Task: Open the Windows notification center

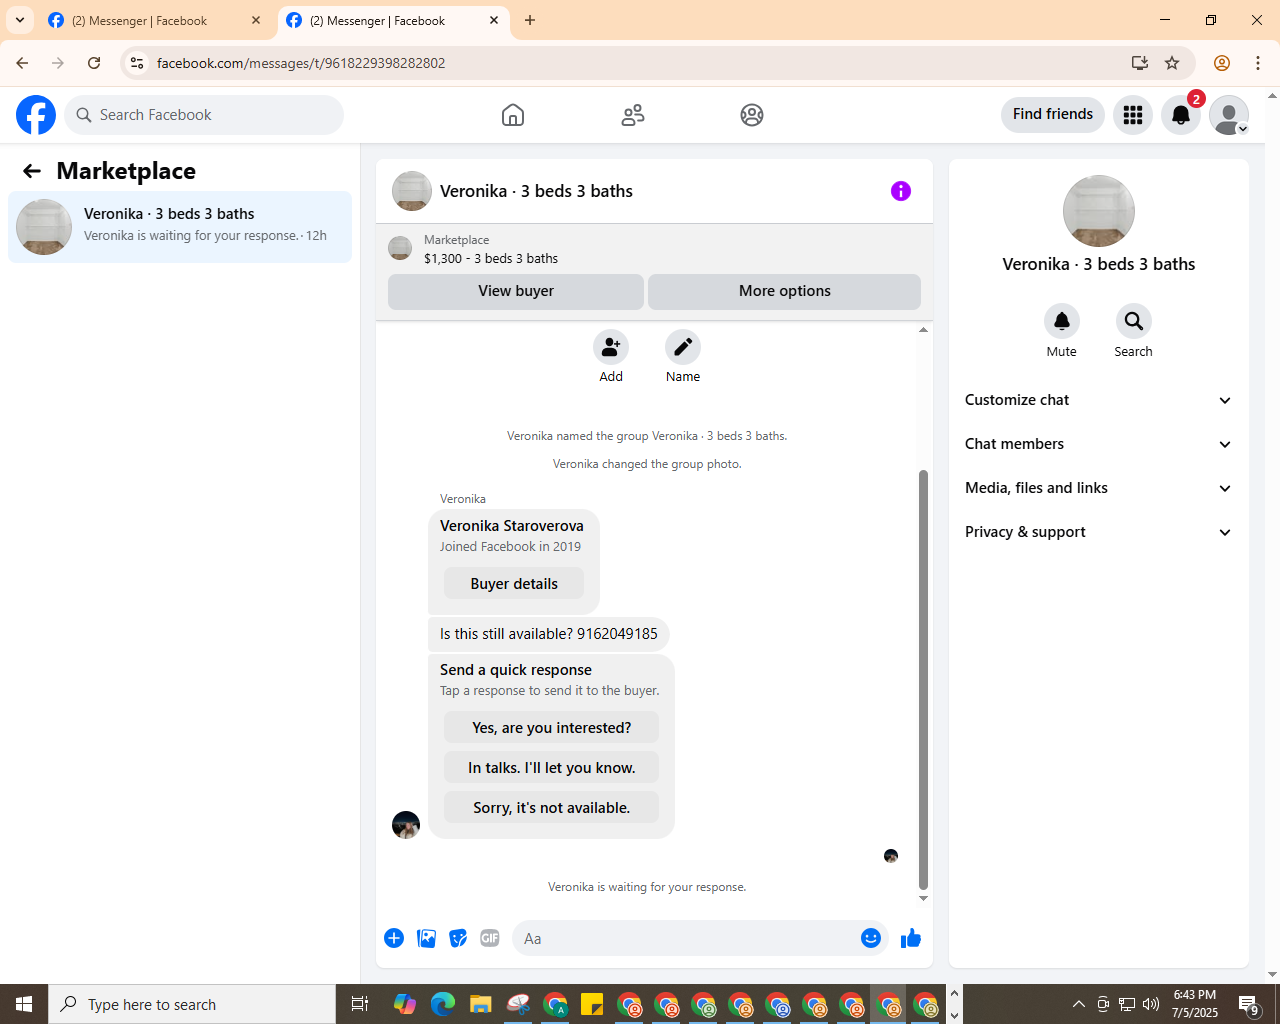Action: point(1249,1004)
